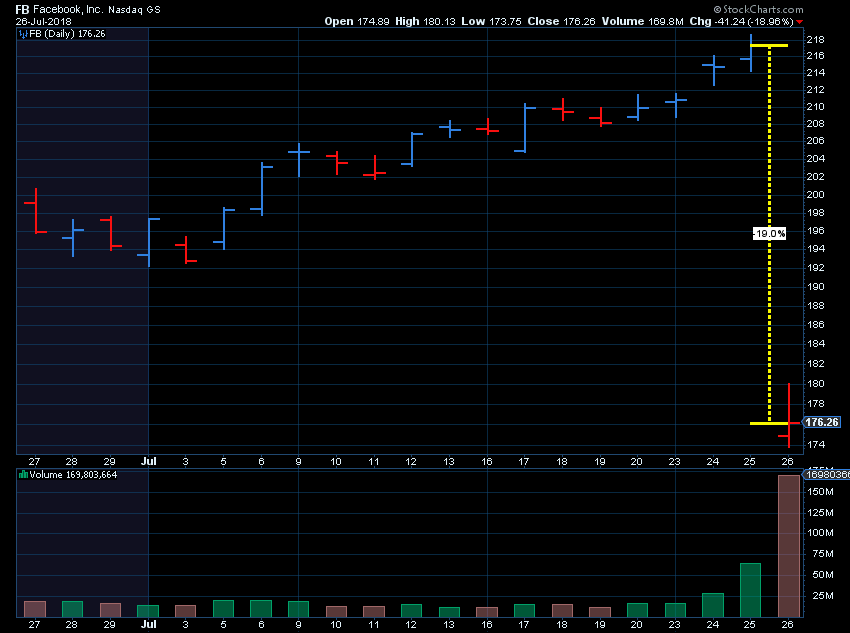Image resolution: width=850 pixels, height=633 pixels.
Task: Click date 26 on the volume panel axis
Action: point(788,624)
